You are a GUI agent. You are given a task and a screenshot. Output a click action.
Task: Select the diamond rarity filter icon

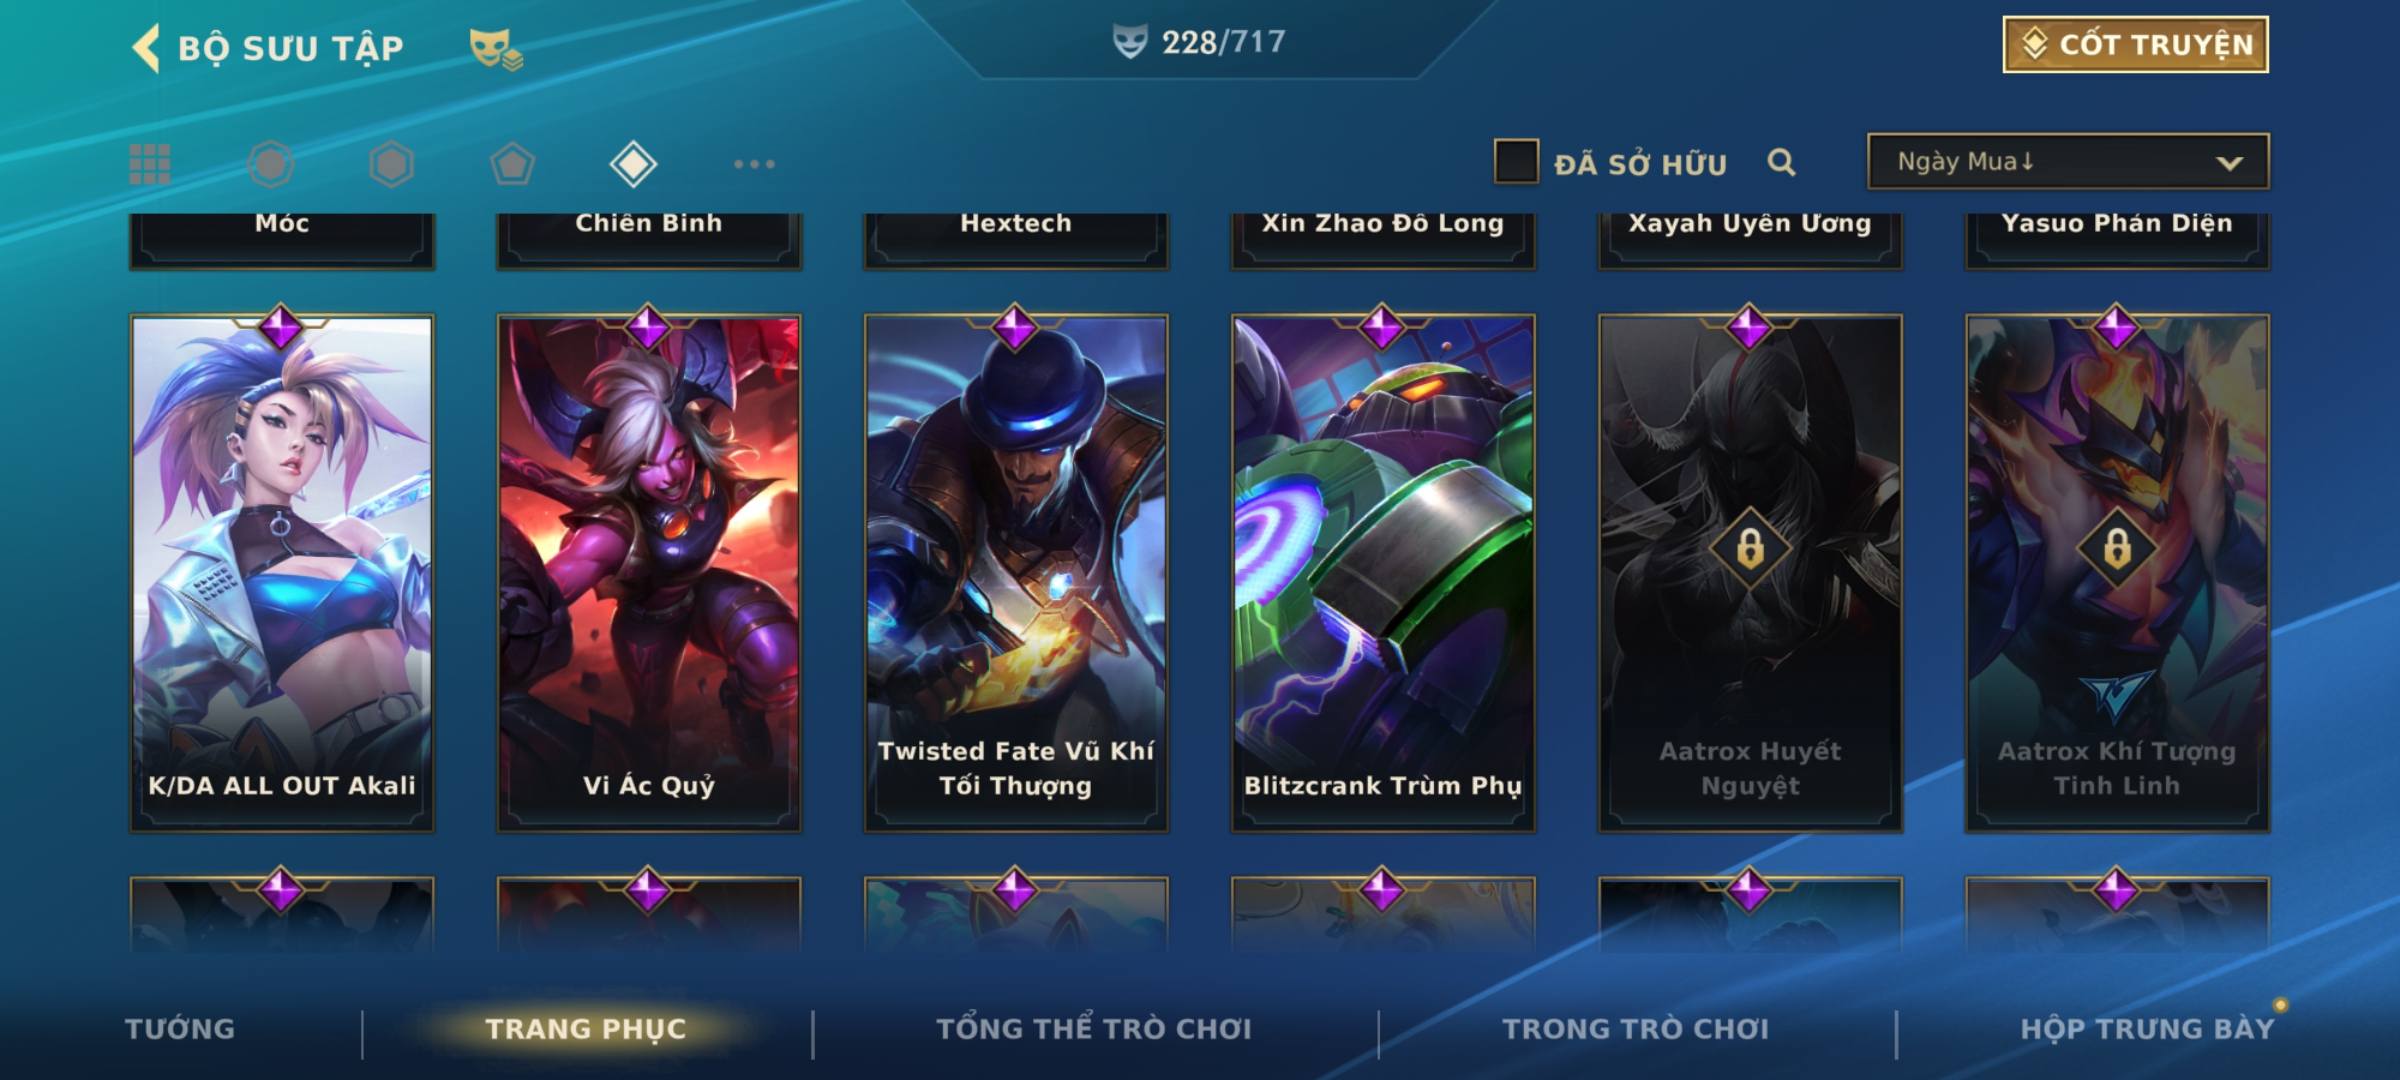coord(633,164)
